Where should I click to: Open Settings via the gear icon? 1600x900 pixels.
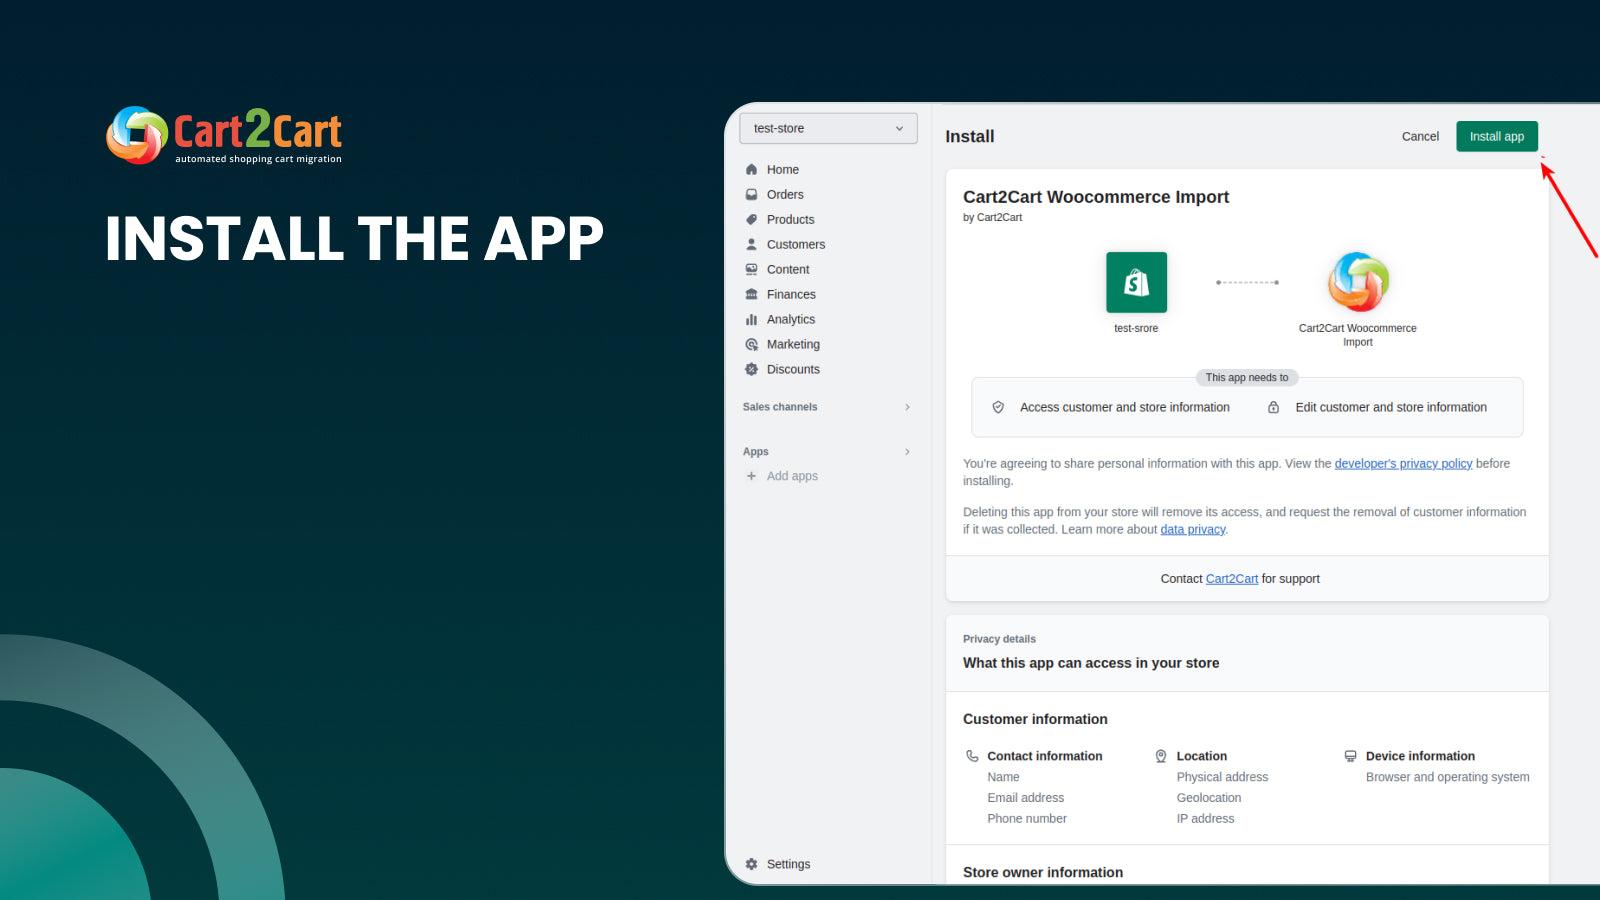pyautogui.click(x=751, y=863)
